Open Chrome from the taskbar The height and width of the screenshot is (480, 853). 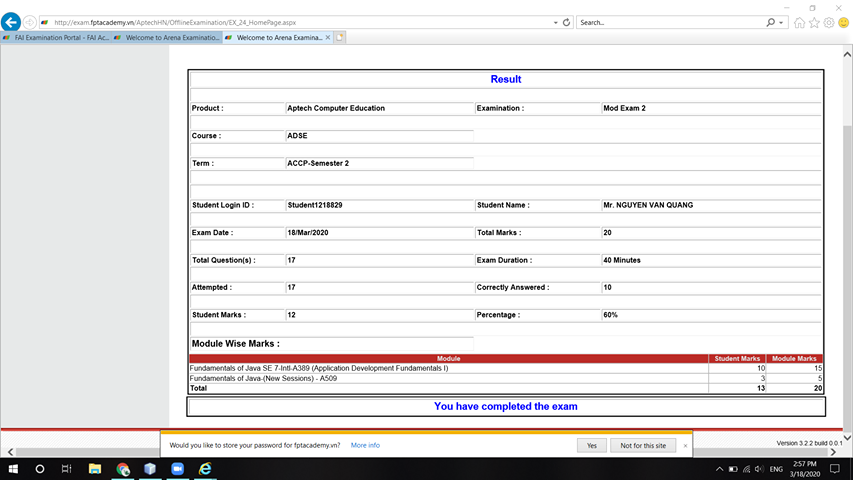(x=123, y=469)
